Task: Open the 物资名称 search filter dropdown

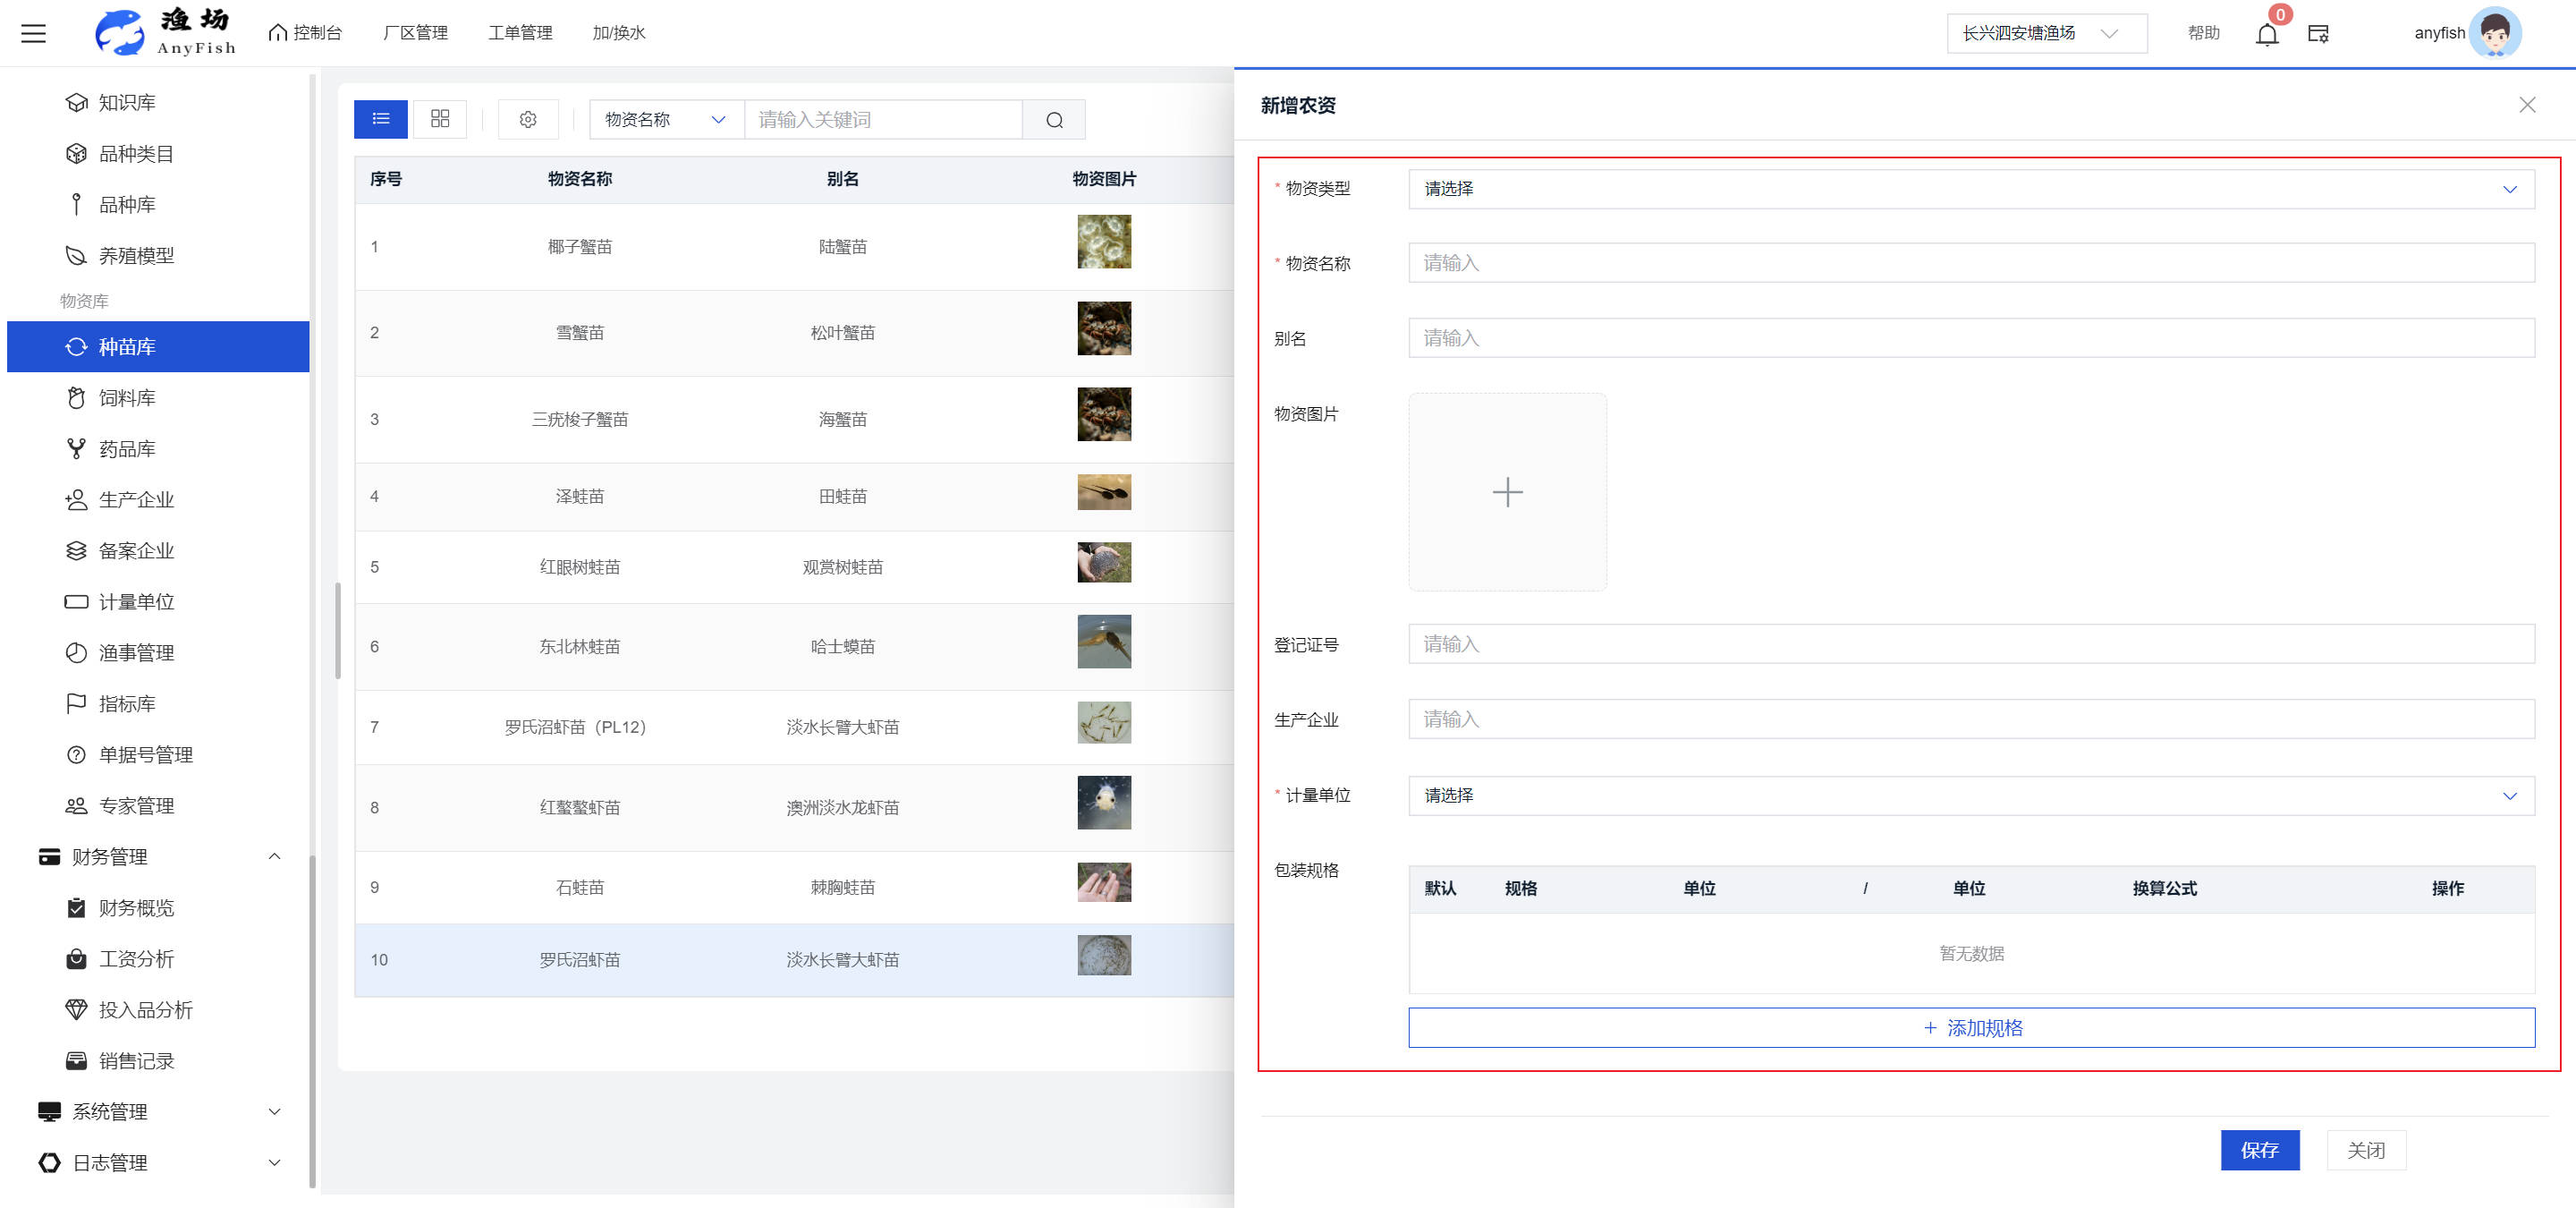Action: (x=665, y=120)
